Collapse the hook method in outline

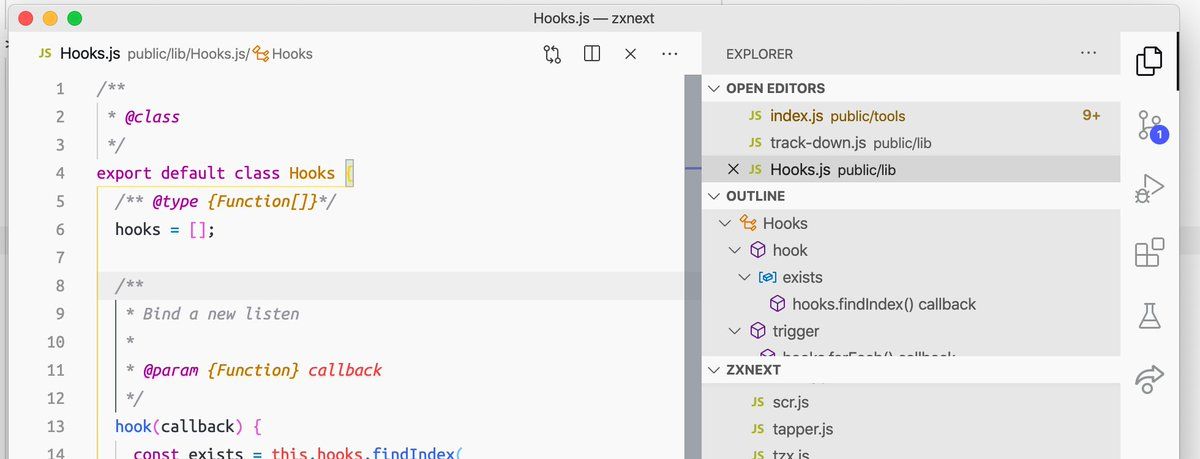click(x=735, y=250)
